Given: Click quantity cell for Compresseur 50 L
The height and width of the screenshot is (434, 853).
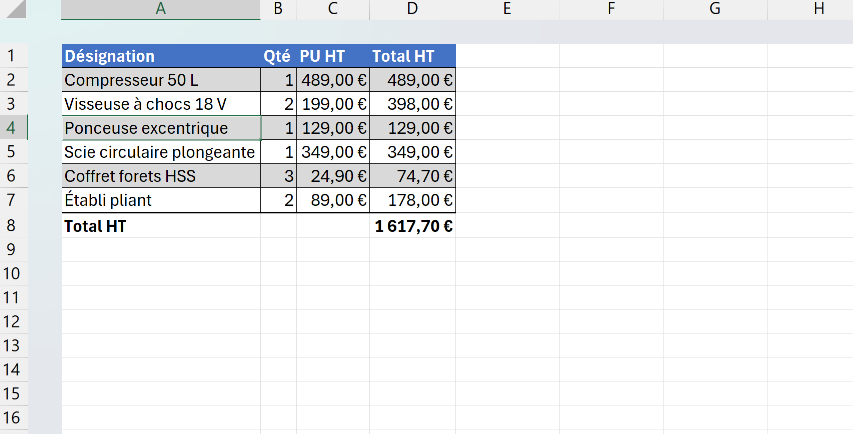Looking at the screenshot, I should [278, 80].
